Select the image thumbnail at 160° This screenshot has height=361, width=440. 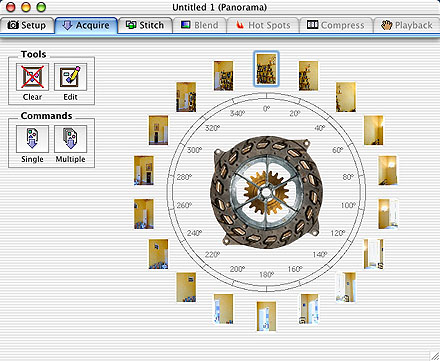[309, 309]
